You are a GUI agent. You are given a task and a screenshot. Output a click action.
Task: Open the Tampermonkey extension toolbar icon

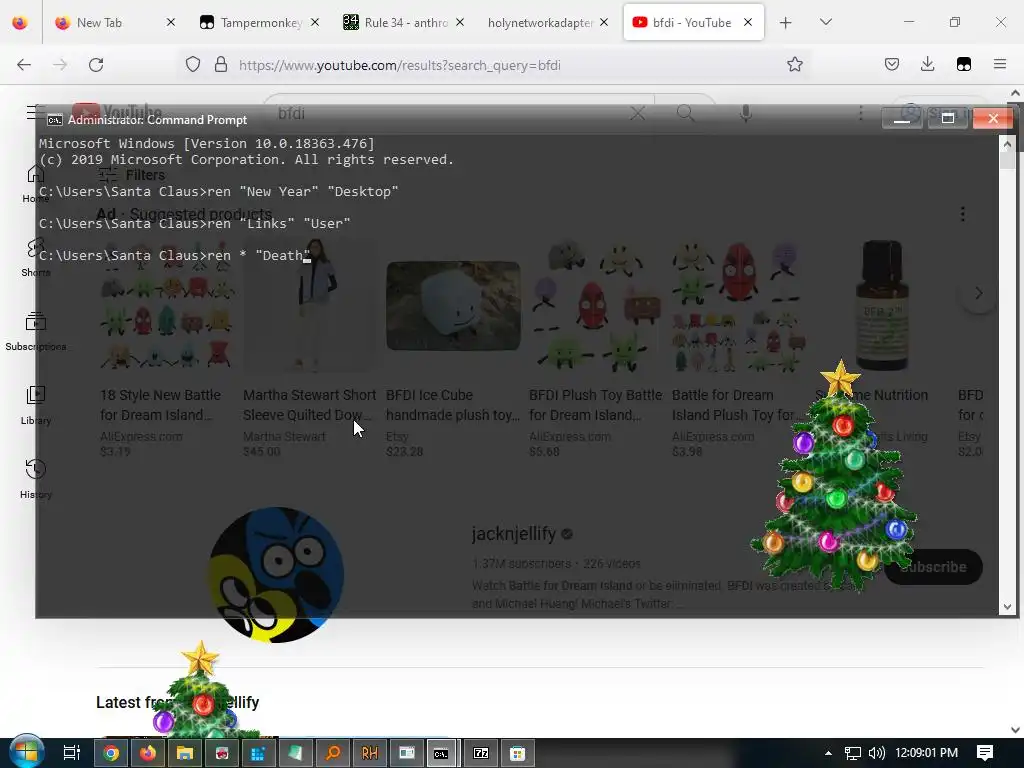[x=964, y=65]
